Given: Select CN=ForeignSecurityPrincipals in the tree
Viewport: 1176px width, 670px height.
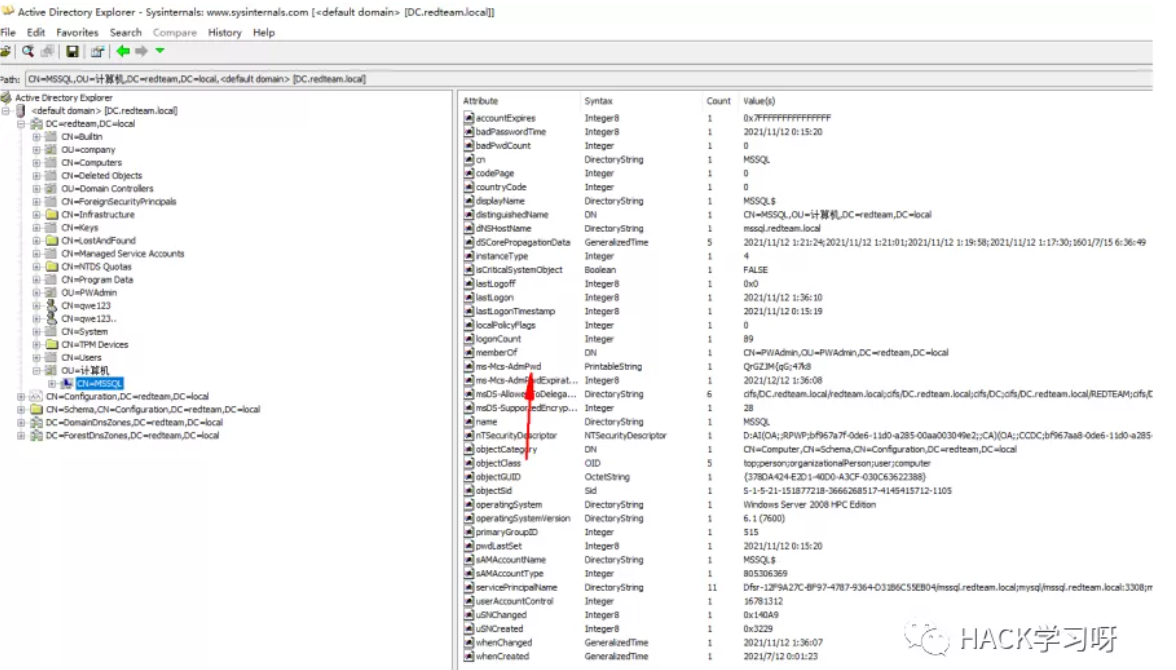Looking at the screenshot, I should [118, 201].
